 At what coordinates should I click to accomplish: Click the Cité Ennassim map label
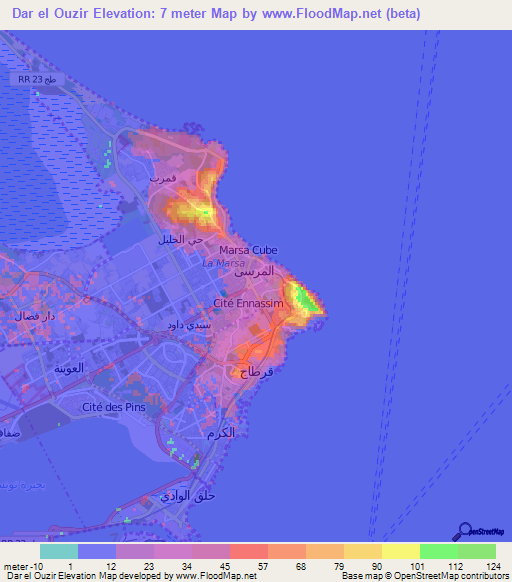coord(248,303)
